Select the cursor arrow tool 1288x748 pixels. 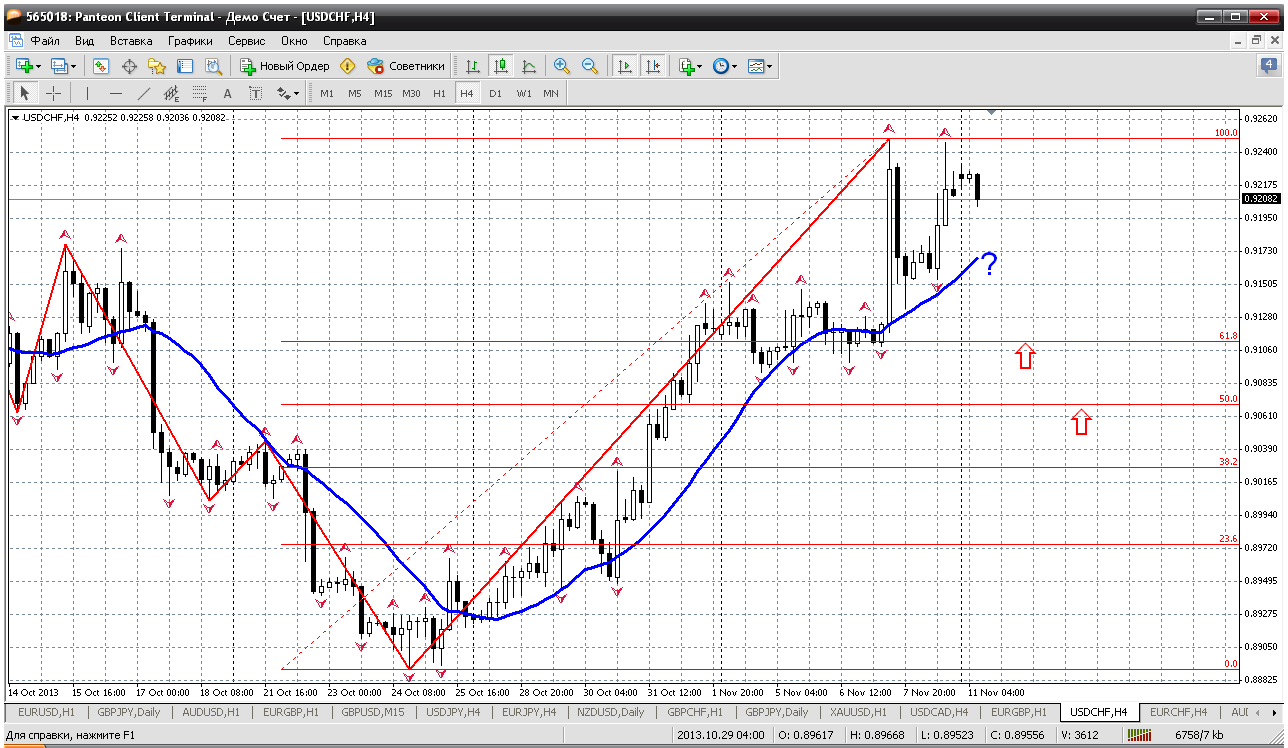click(x=25, y=93)
